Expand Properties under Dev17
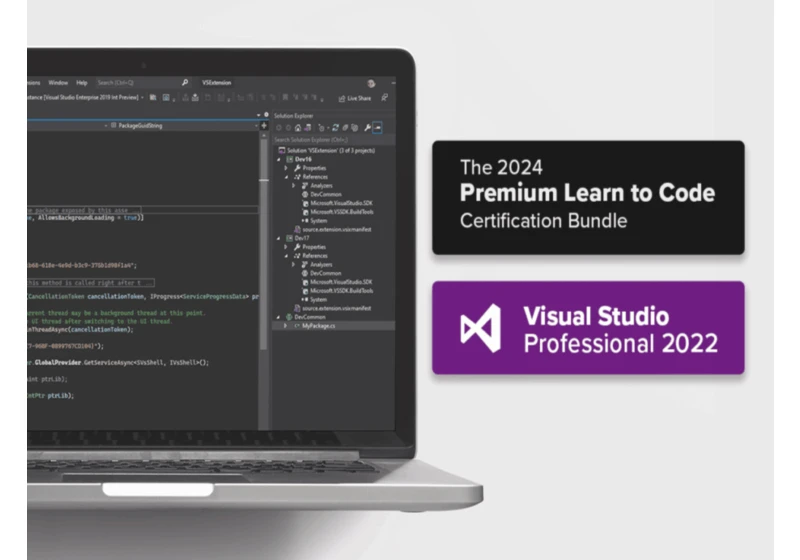 tap(286, 247)
